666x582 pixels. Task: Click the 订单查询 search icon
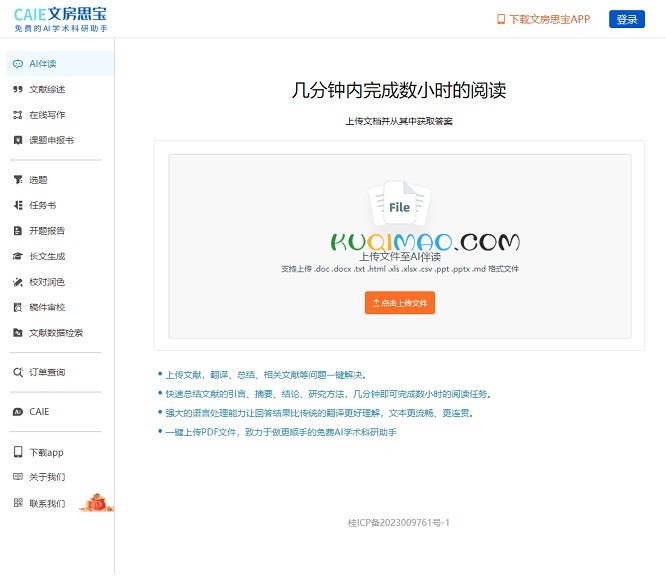point(17,372)
